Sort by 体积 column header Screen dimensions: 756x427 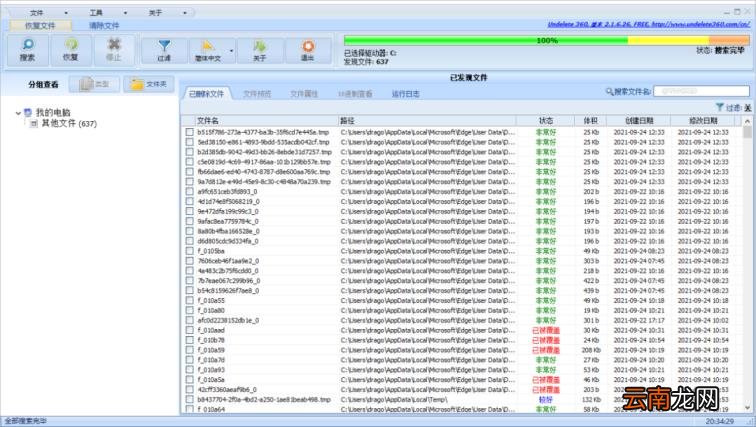(591, 120)
